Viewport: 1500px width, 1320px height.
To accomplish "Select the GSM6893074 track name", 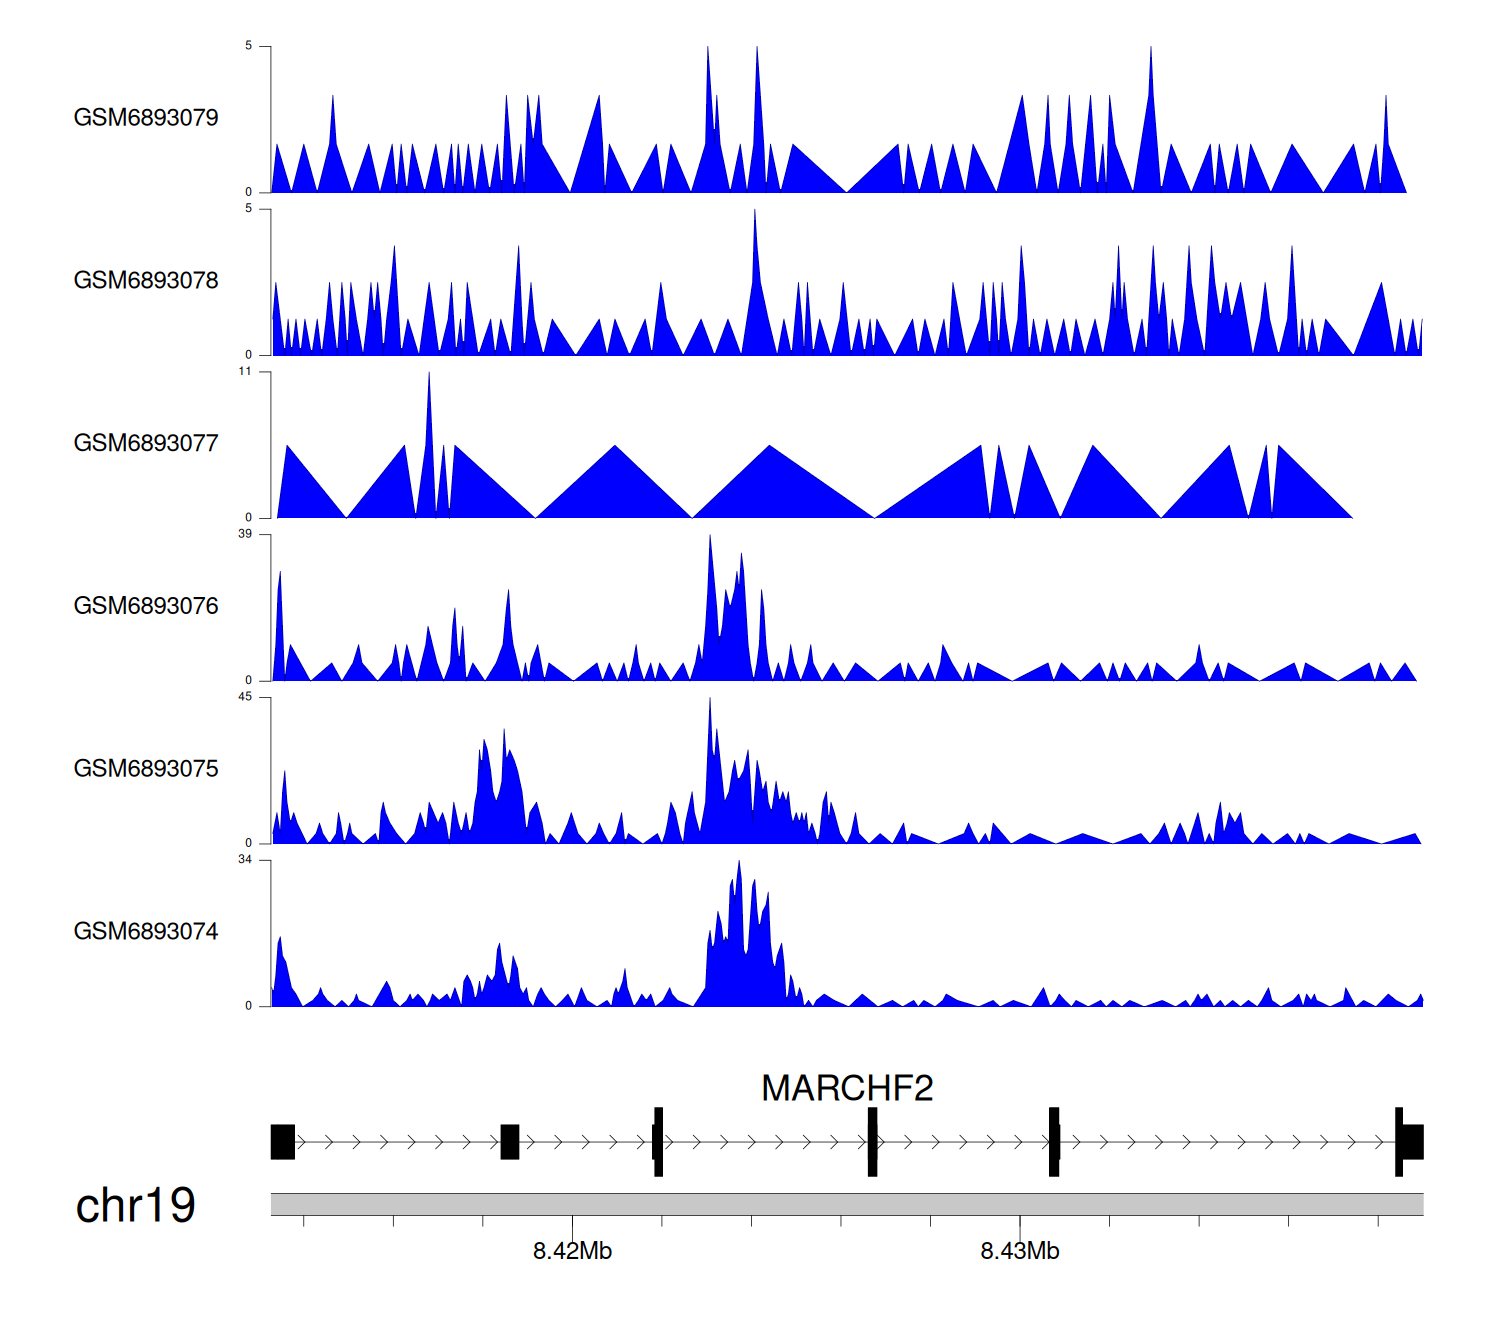I will (146, 932).
